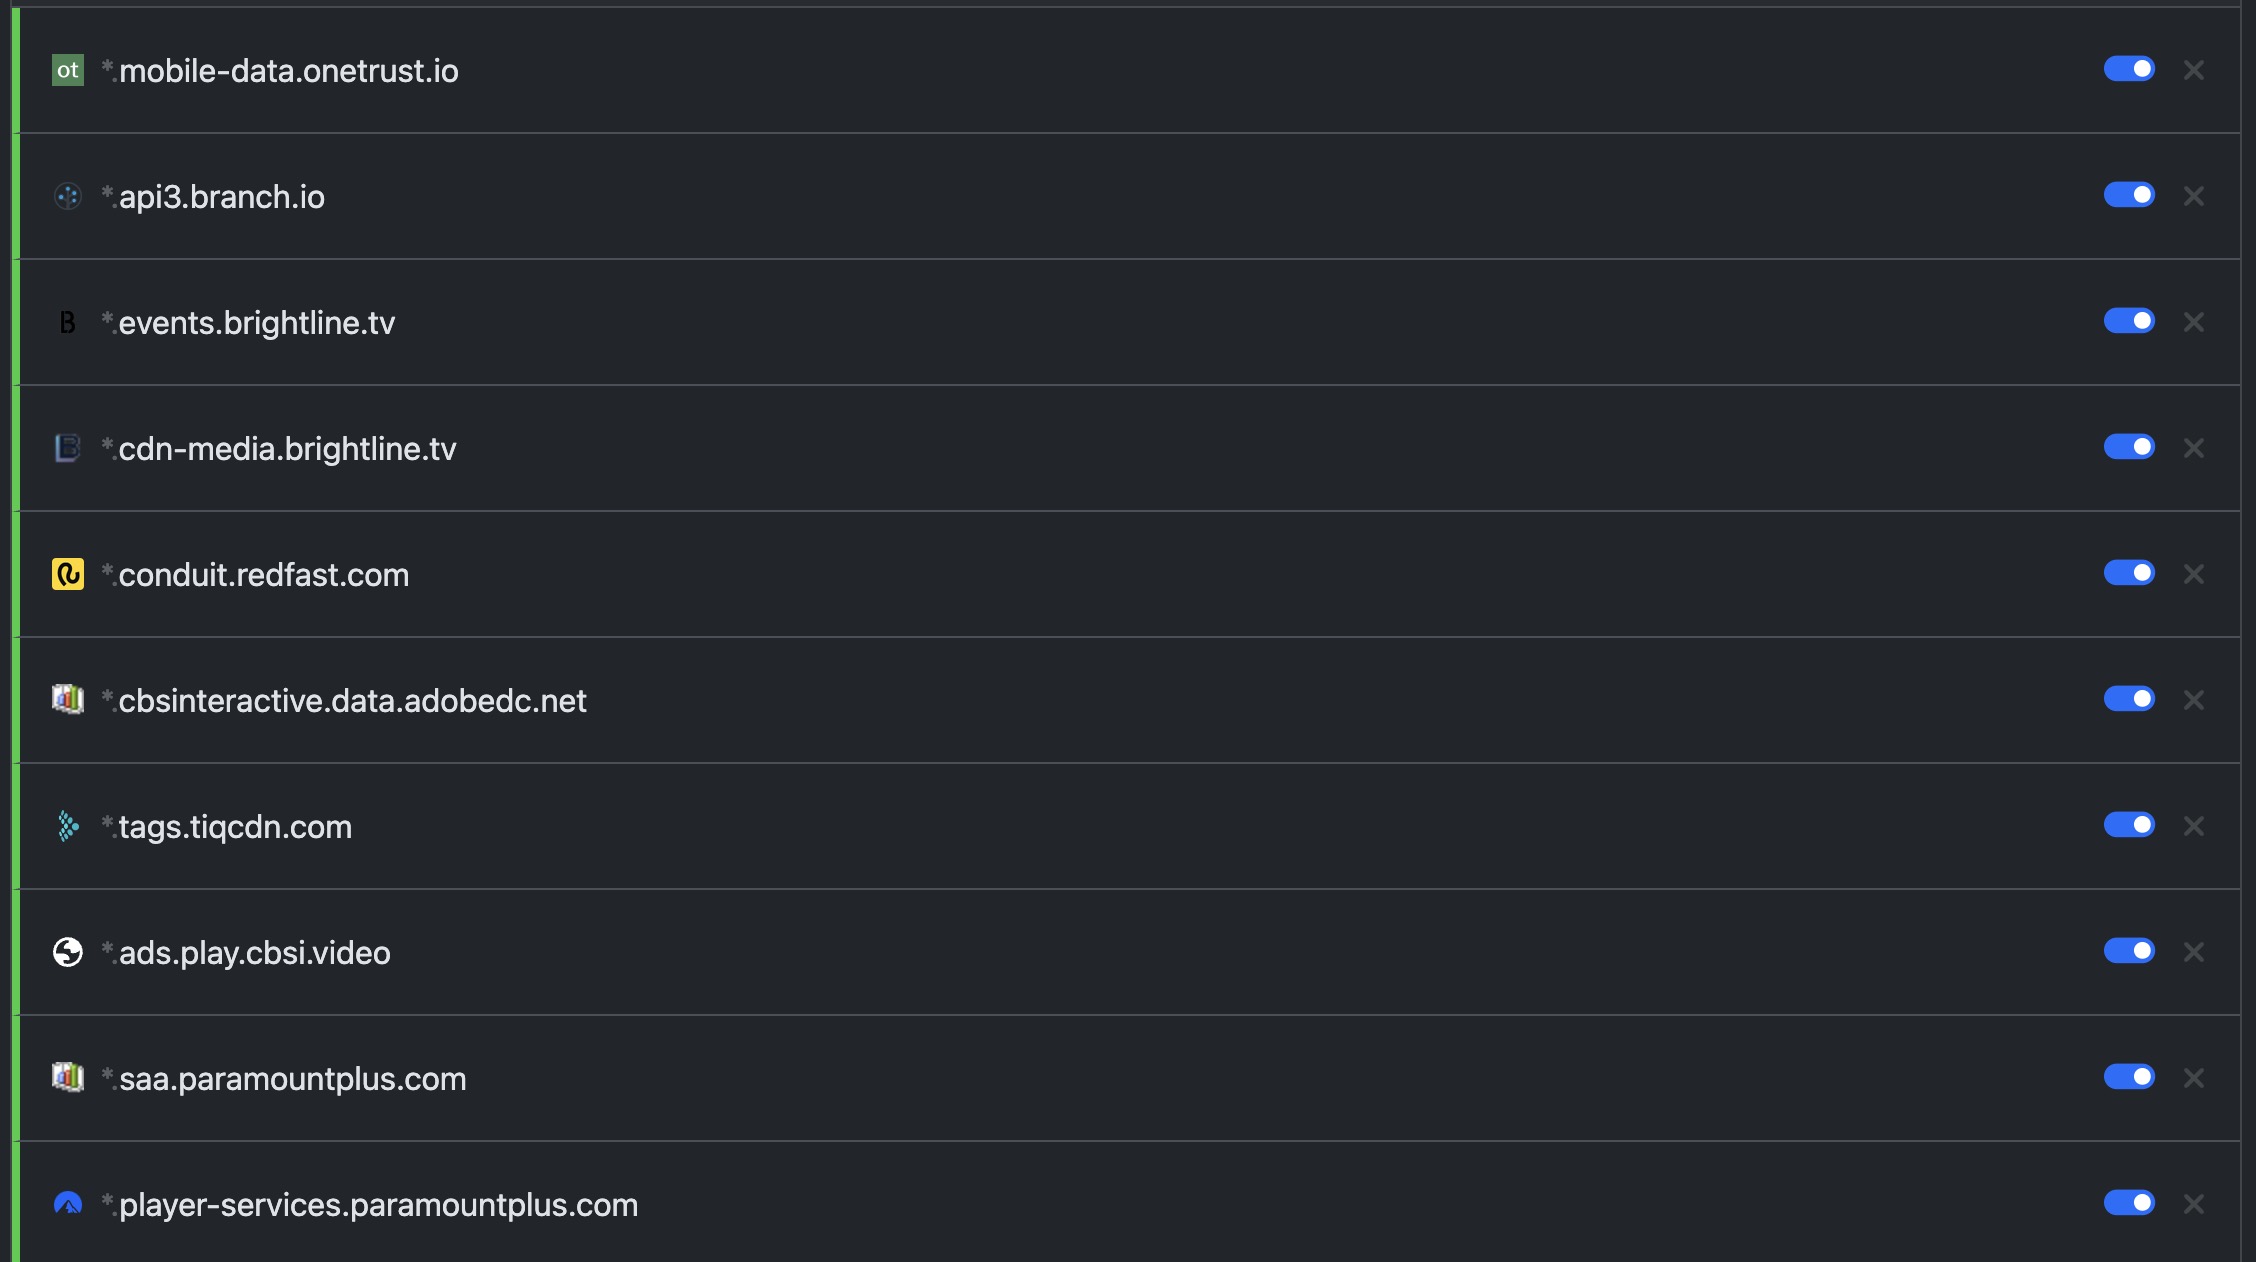Delete the cdn-media.brightline.tv entry

[2194, 448]
